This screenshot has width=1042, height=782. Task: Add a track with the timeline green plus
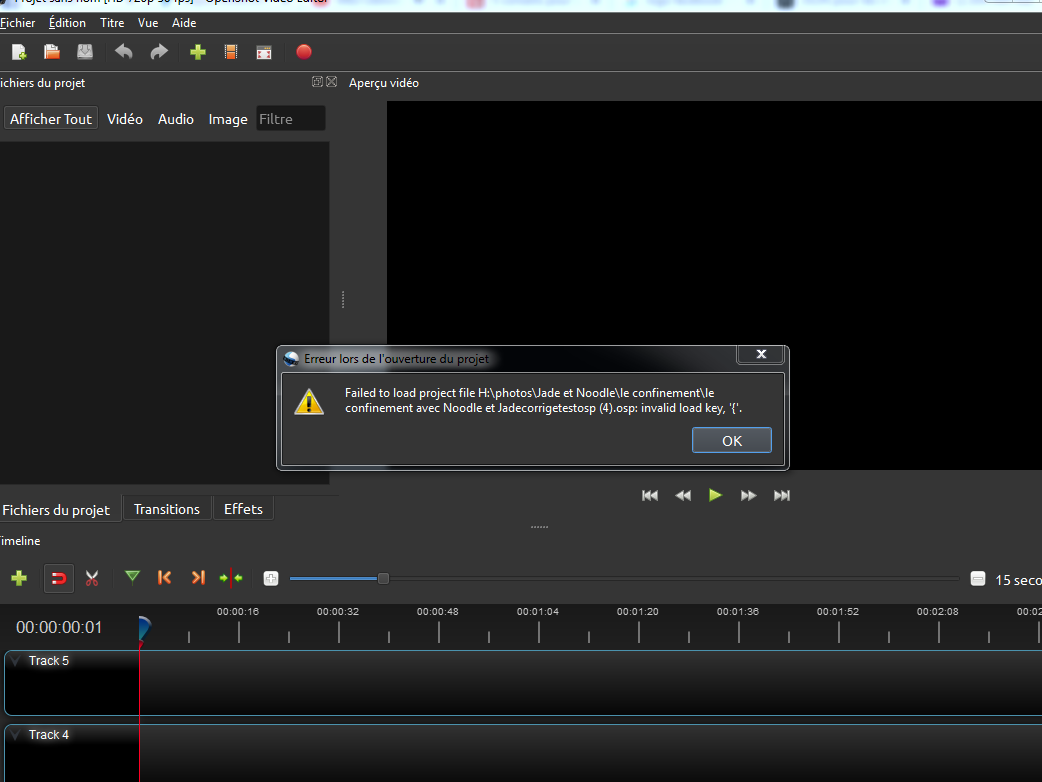pyautogui.click(x=19, y=578)
